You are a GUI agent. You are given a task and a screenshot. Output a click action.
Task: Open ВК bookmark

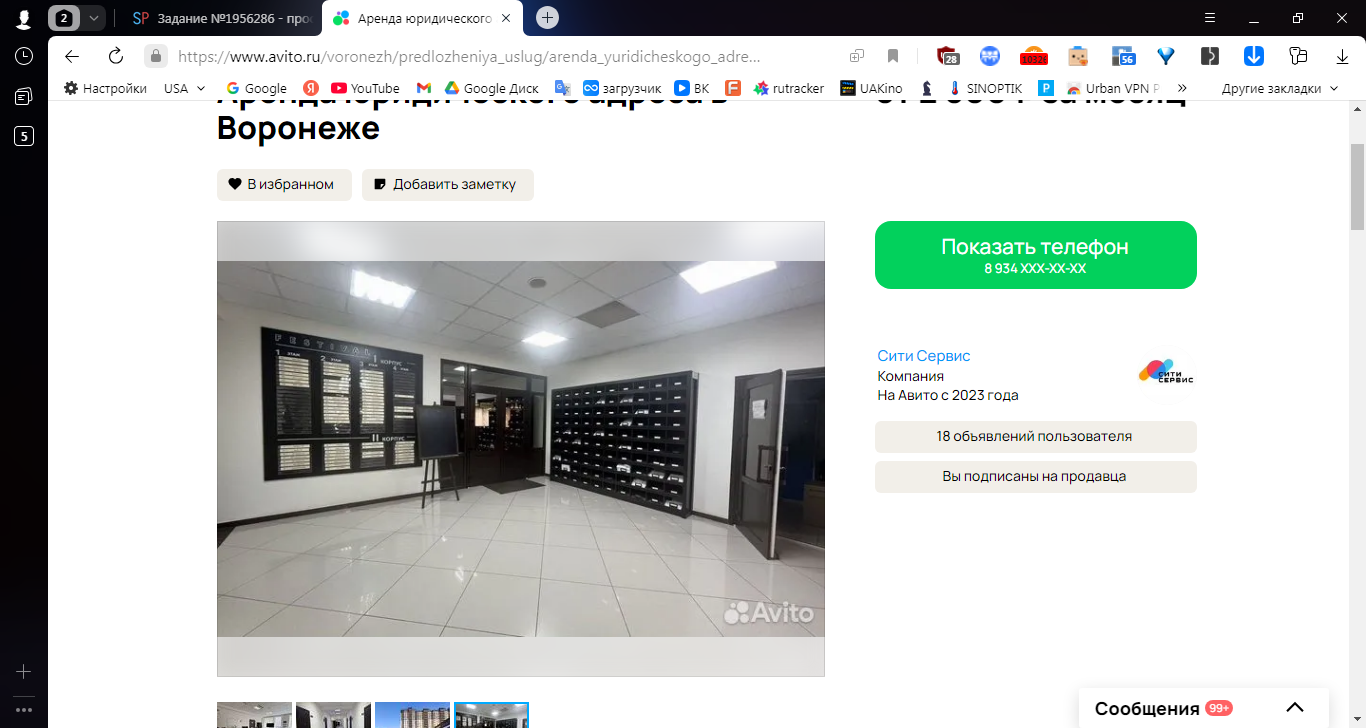(x=692, y=88)
